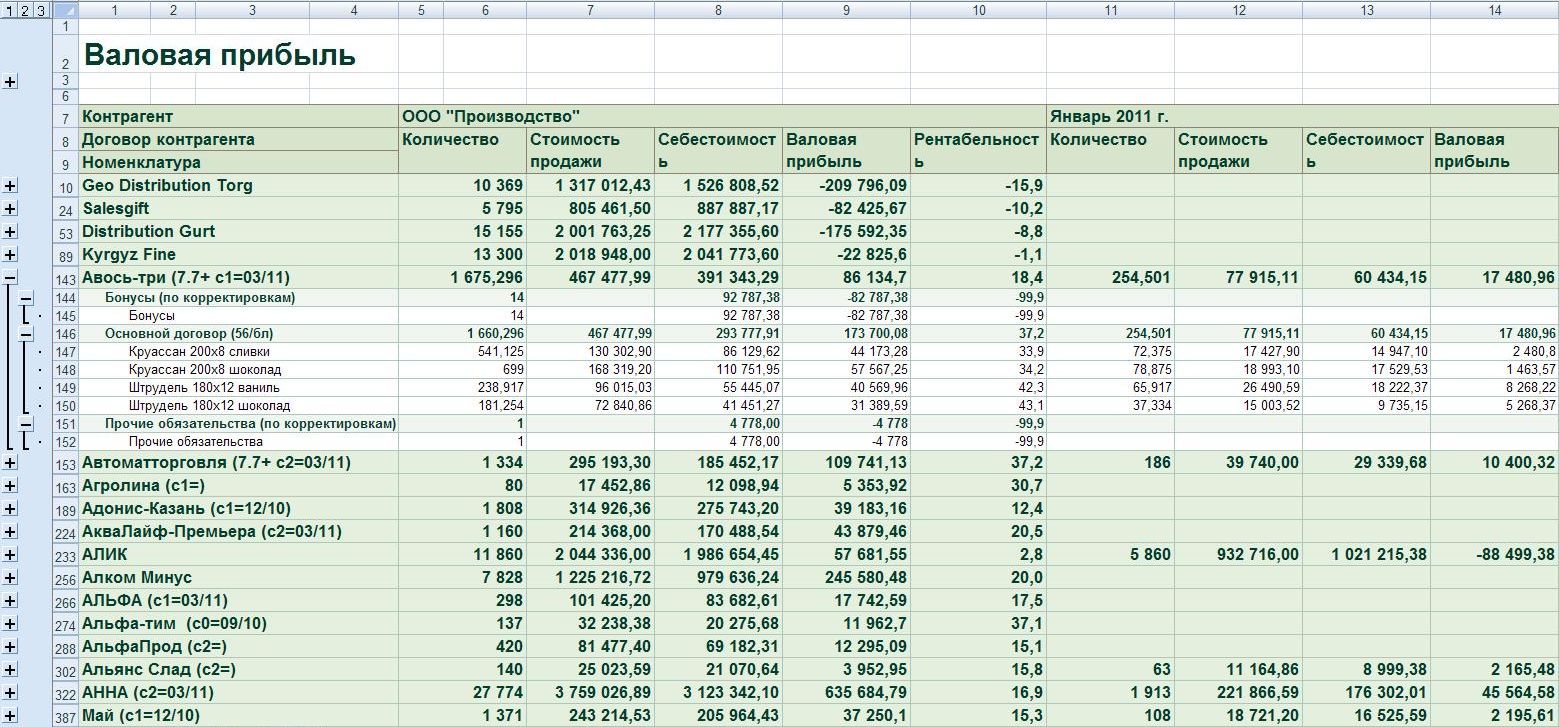The height and width of the screenshot is (727, 1559).
Task: Click outline level 1 button
Action: 9,10
